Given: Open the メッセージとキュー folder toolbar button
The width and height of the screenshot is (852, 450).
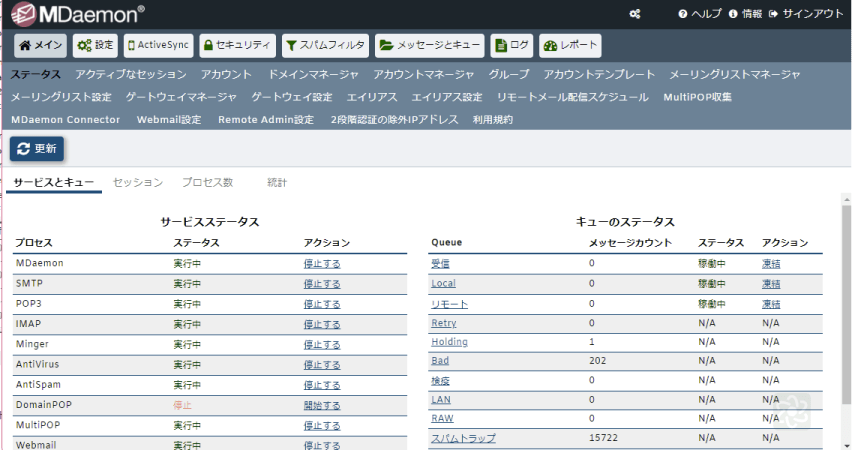Looking at the screenshot, I should [x=430, y=45].
